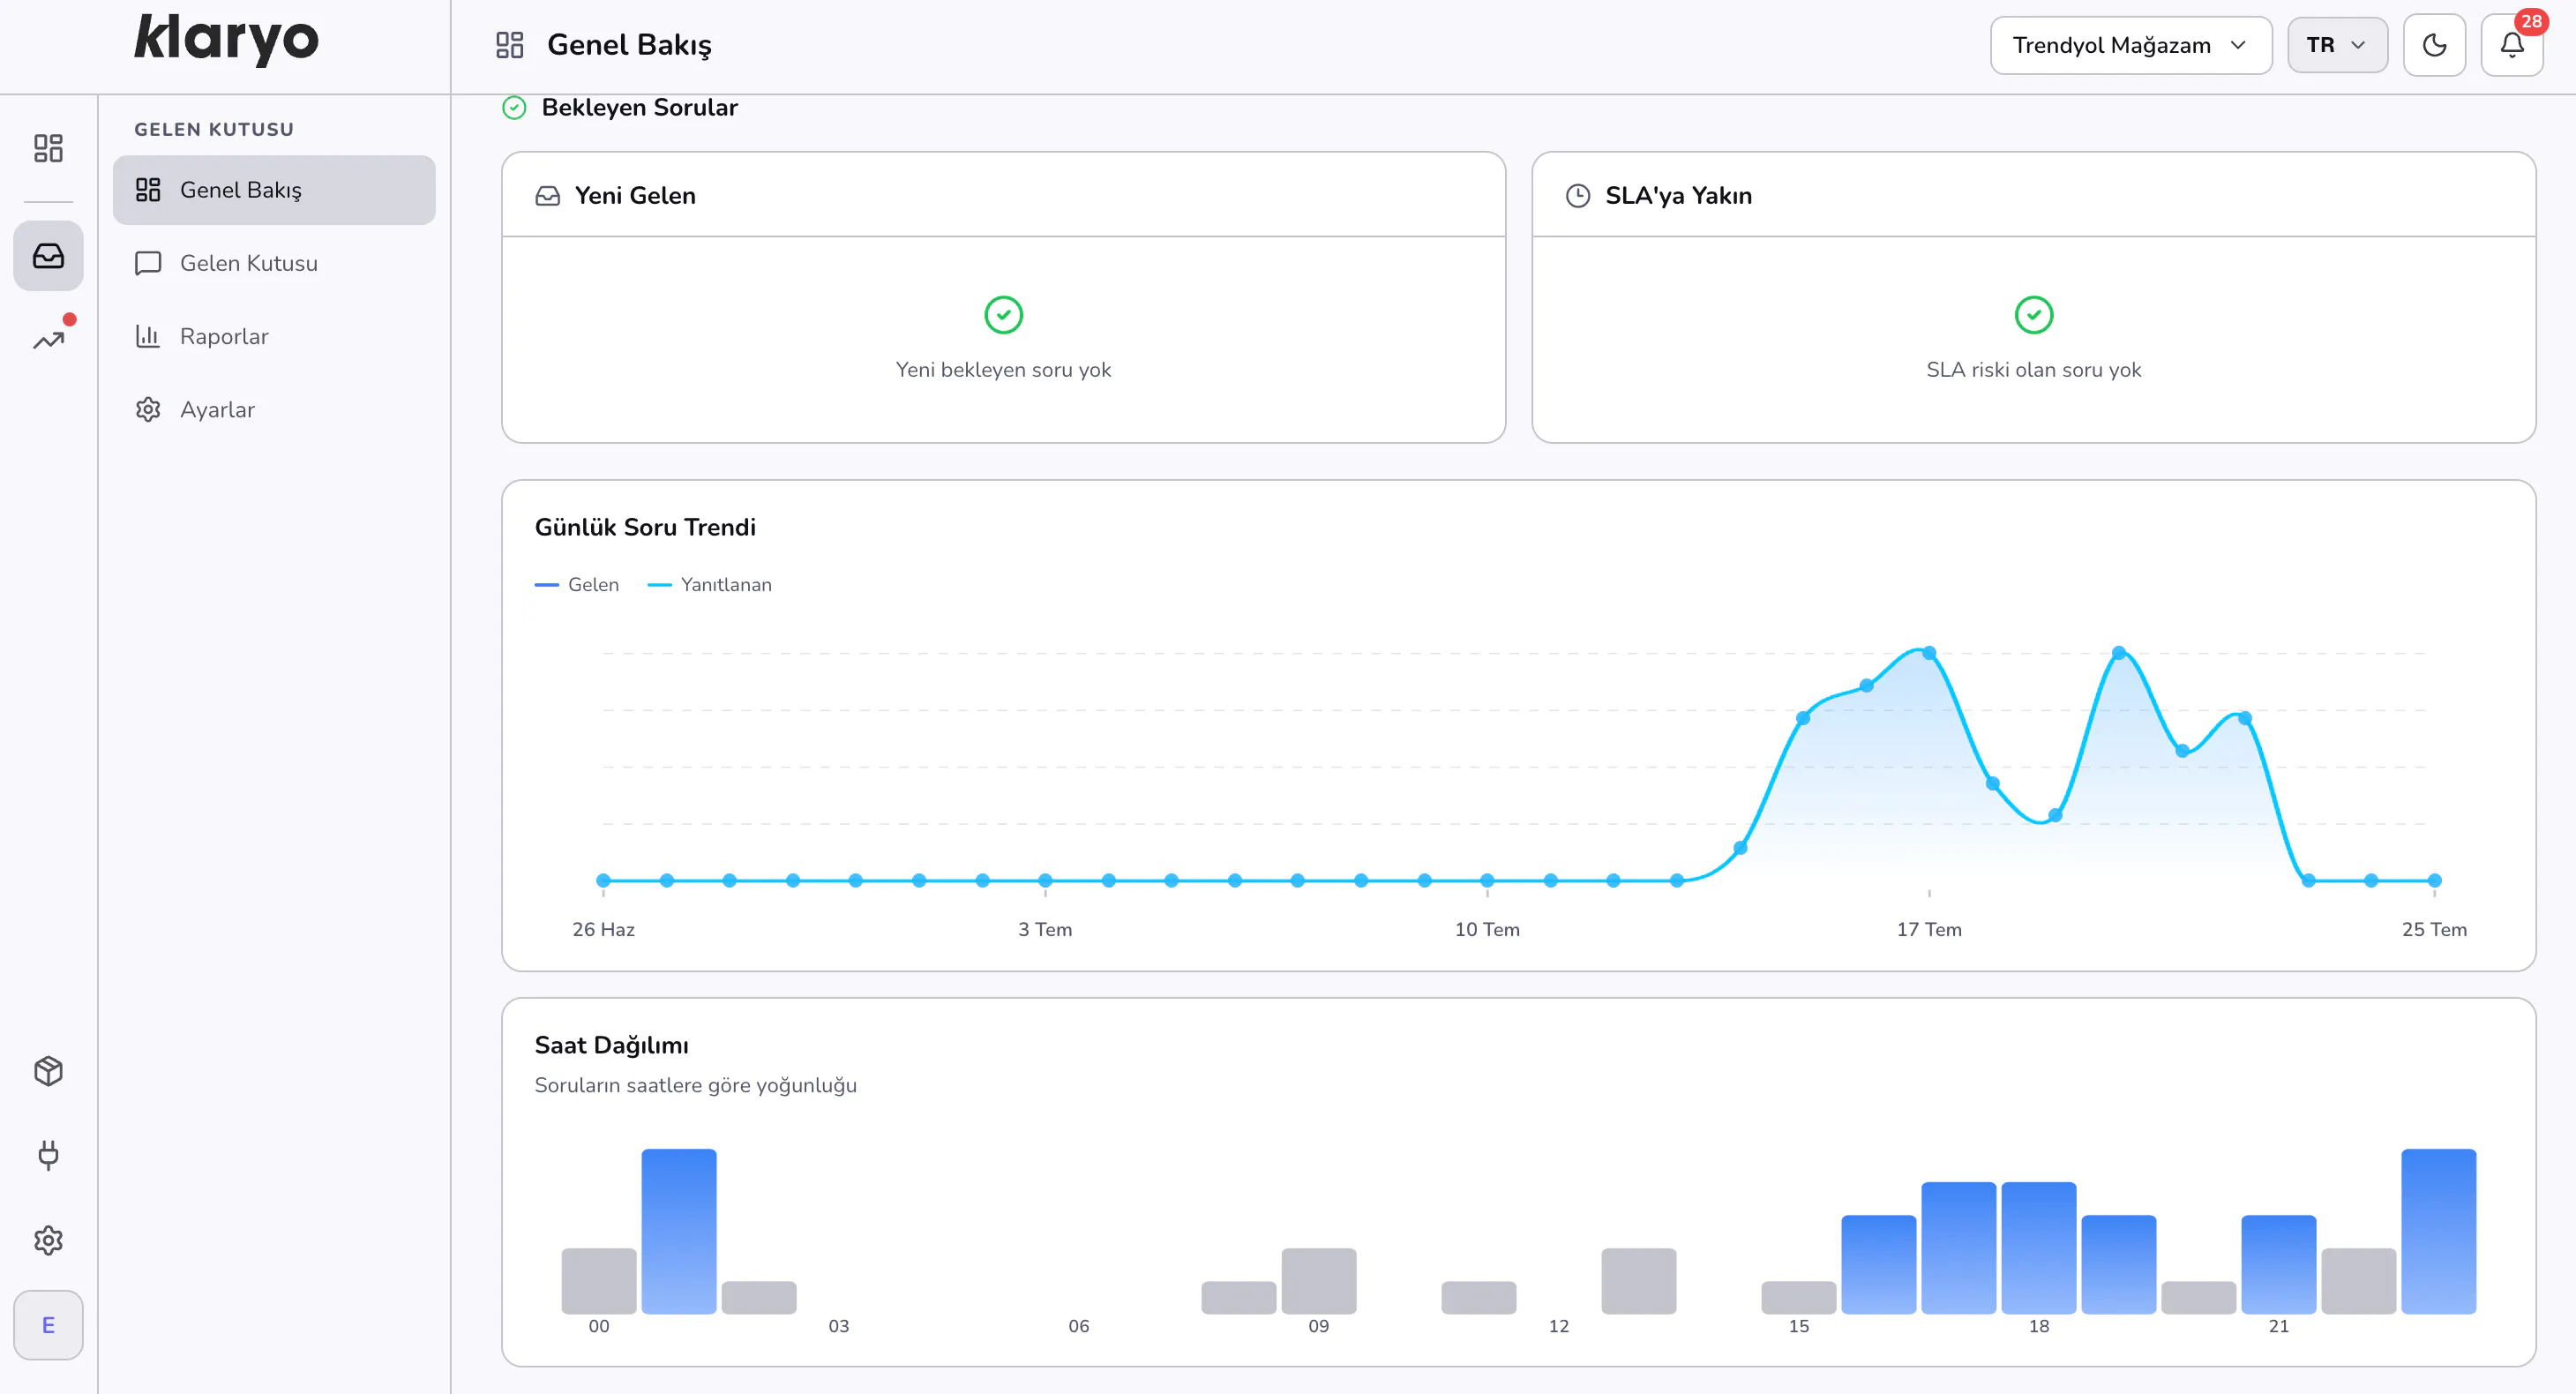Viewport: 2576px width, 1394px height.
Task: Click the 00 hour gray bar
Action: [x=599, y=1281]
